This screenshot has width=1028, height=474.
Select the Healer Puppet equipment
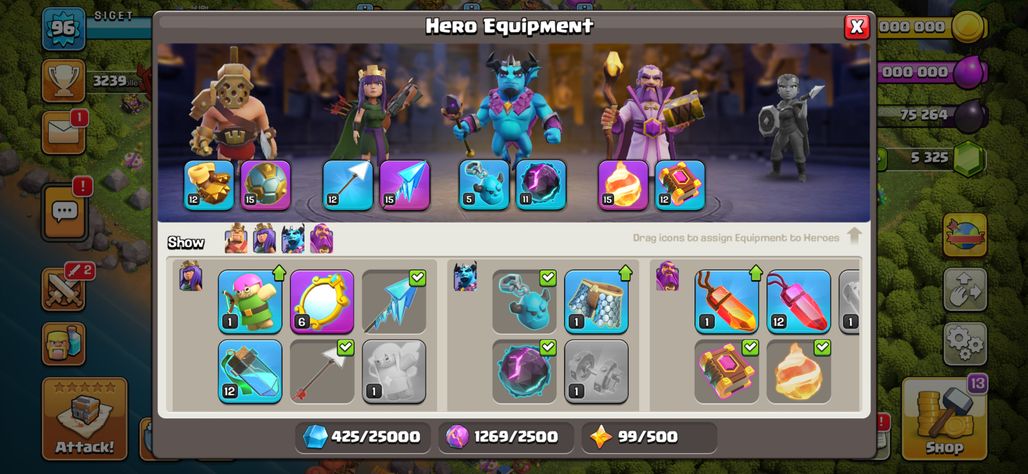pos(394,371)
